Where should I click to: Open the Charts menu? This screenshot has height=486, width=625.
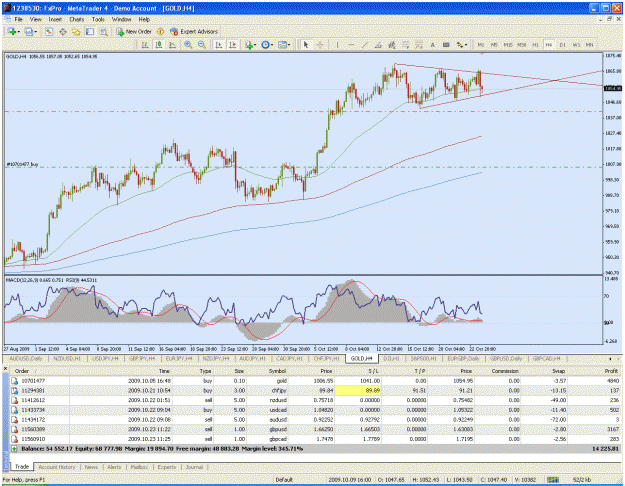pos(77,19)
